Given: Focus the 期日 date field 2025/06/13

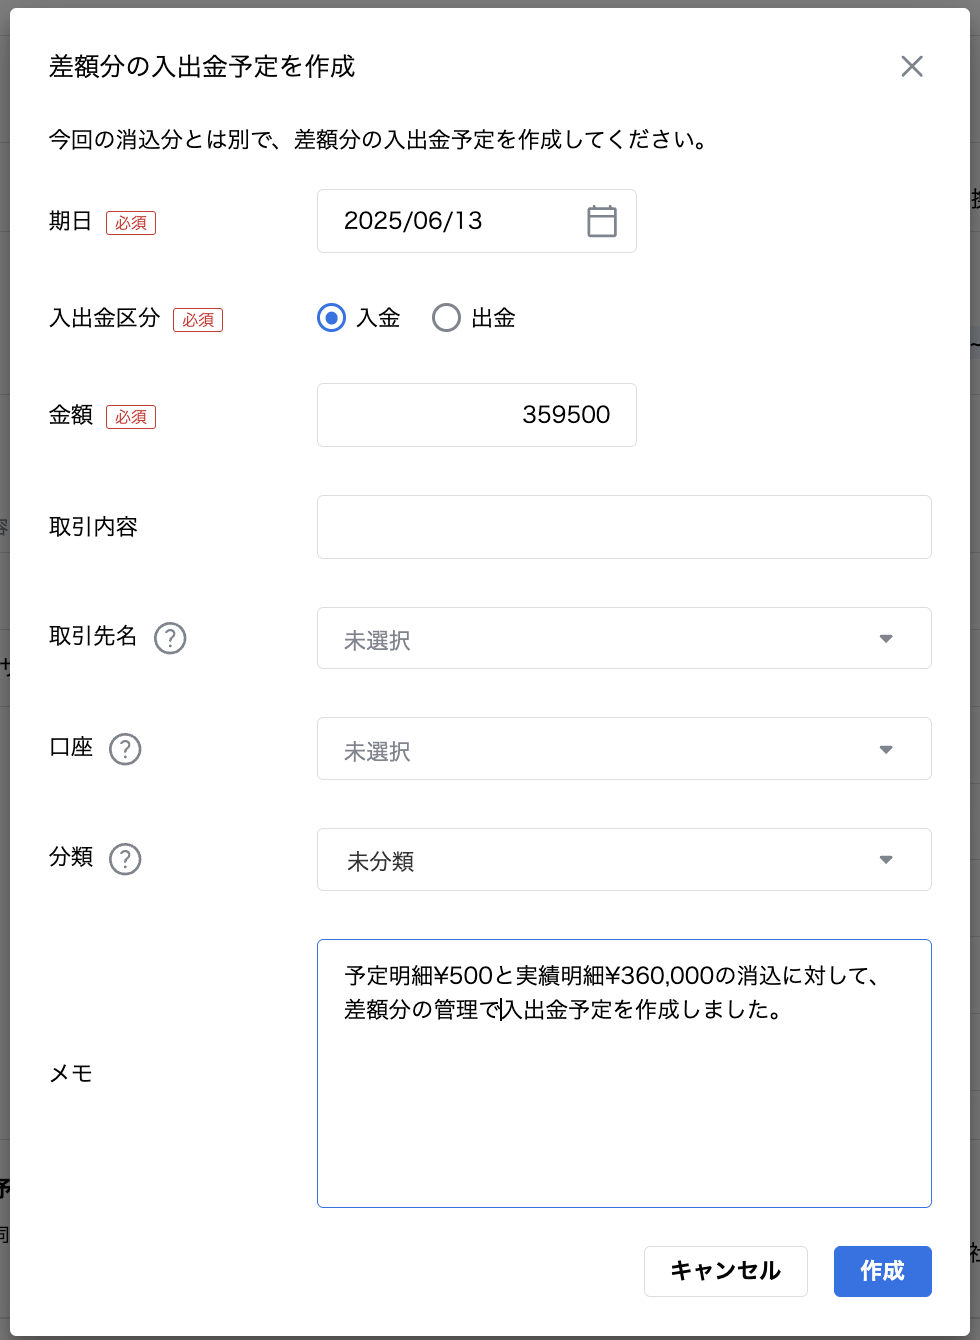Looking at the screenshot, I should [x=477, y=221].
